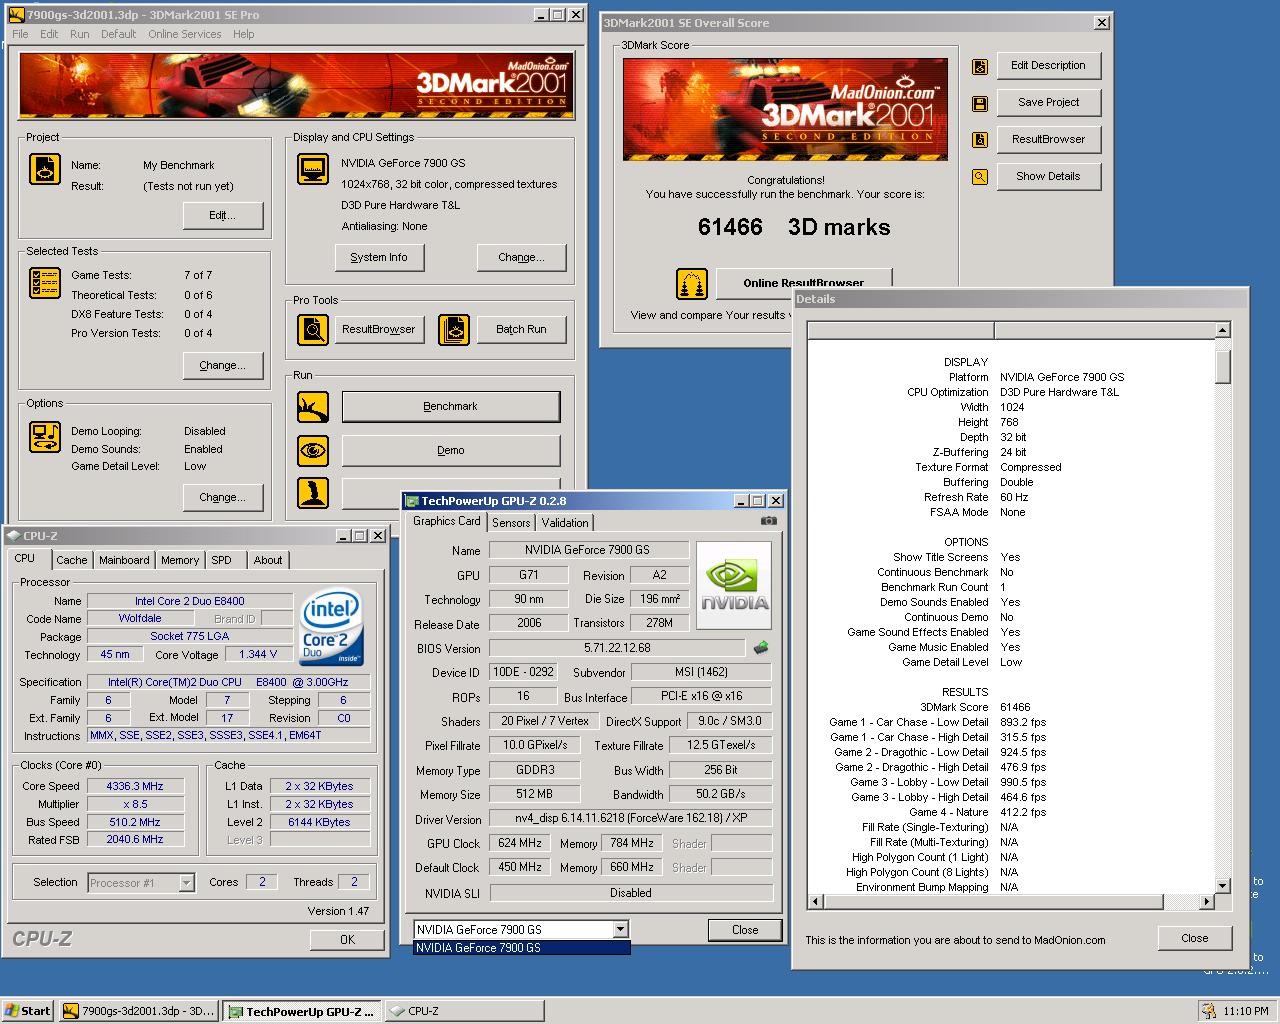Click the 3DMark title bar app icon
The width and height of the screenshot is (1280, 1024).
(16, 15)
